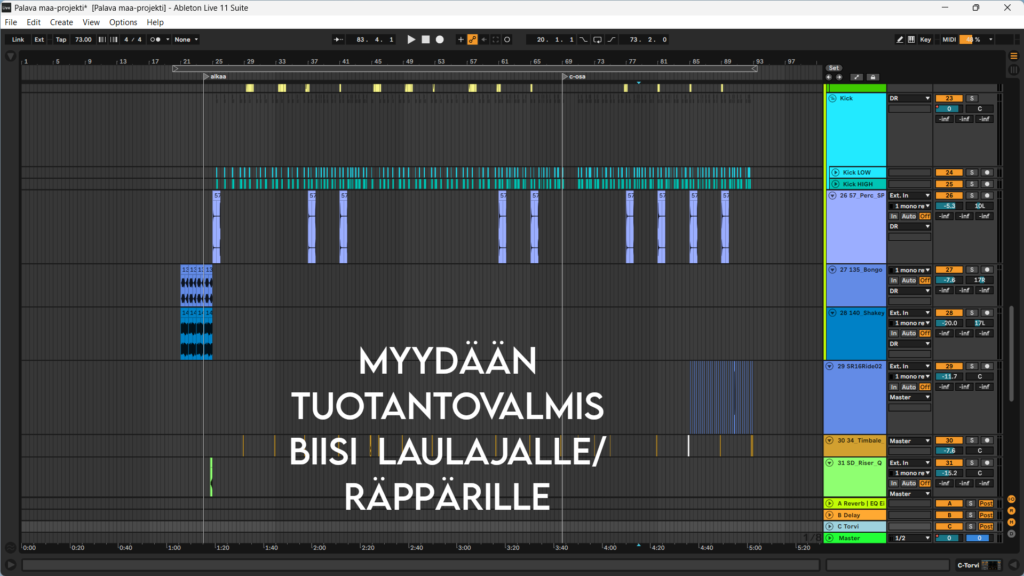
Task: Click the c-osa locator marker
Action: (x=565, y=76)
